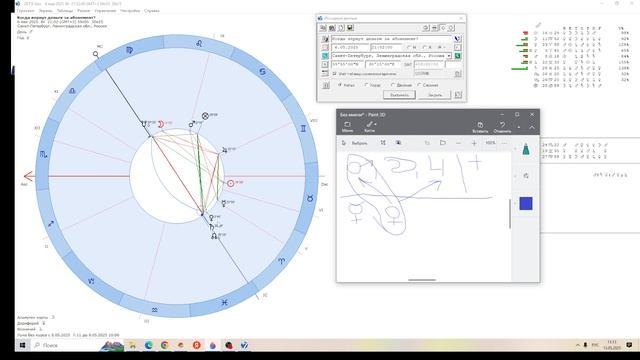Screen dimensions: 640x360
Task: Show hidden tray icons on the taskbar
Action: pyautogui.click(x=578, y=345)
